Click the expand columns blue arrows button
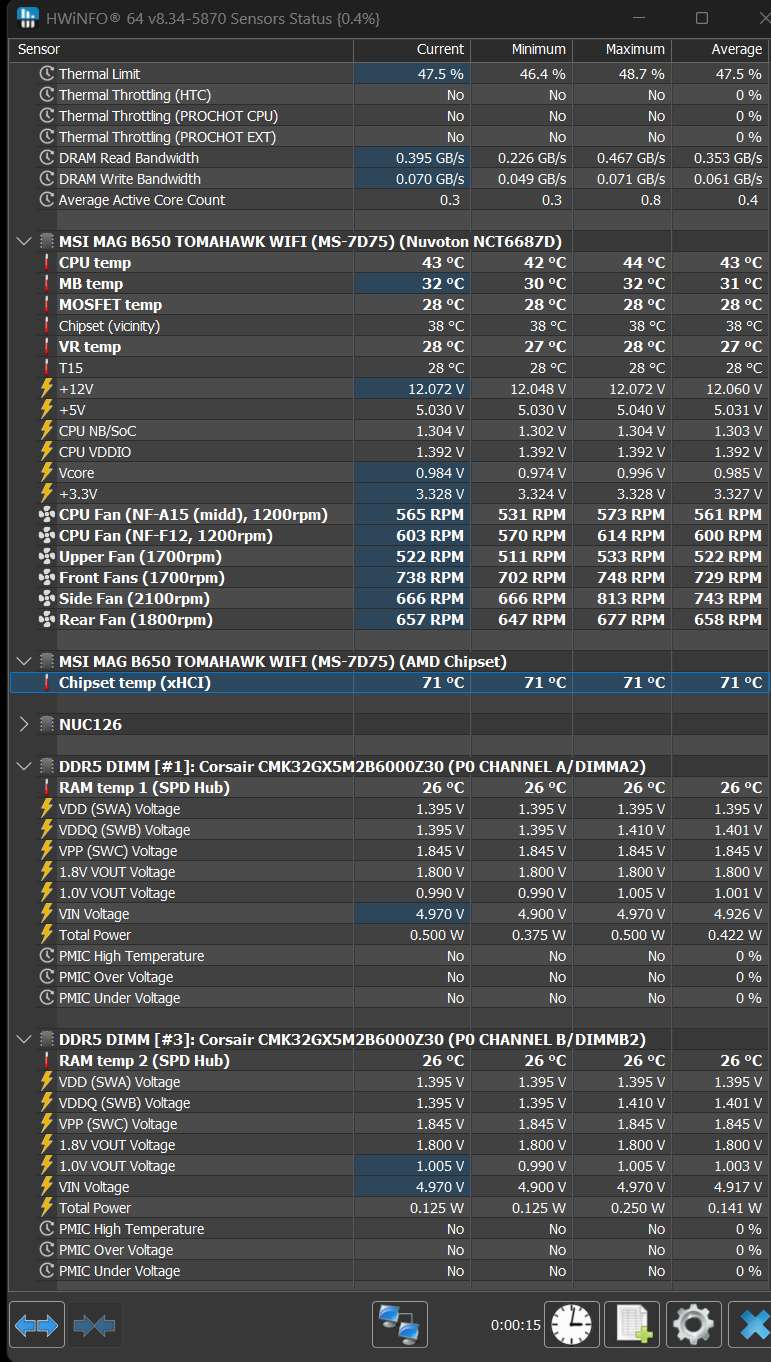Screen dimensions: 771x1362 coord(37,1325)
